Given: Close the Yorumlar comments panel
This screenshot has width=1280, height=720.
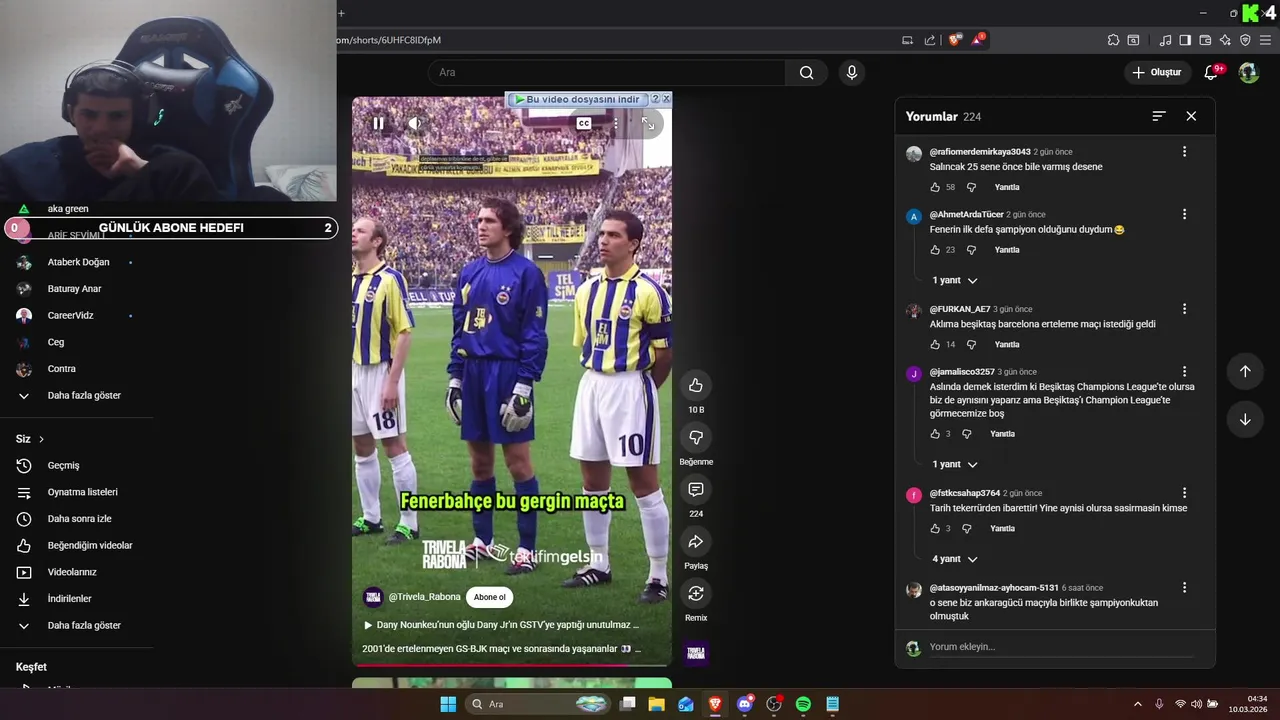Looking at the screenshot, I should point(1191,116).
